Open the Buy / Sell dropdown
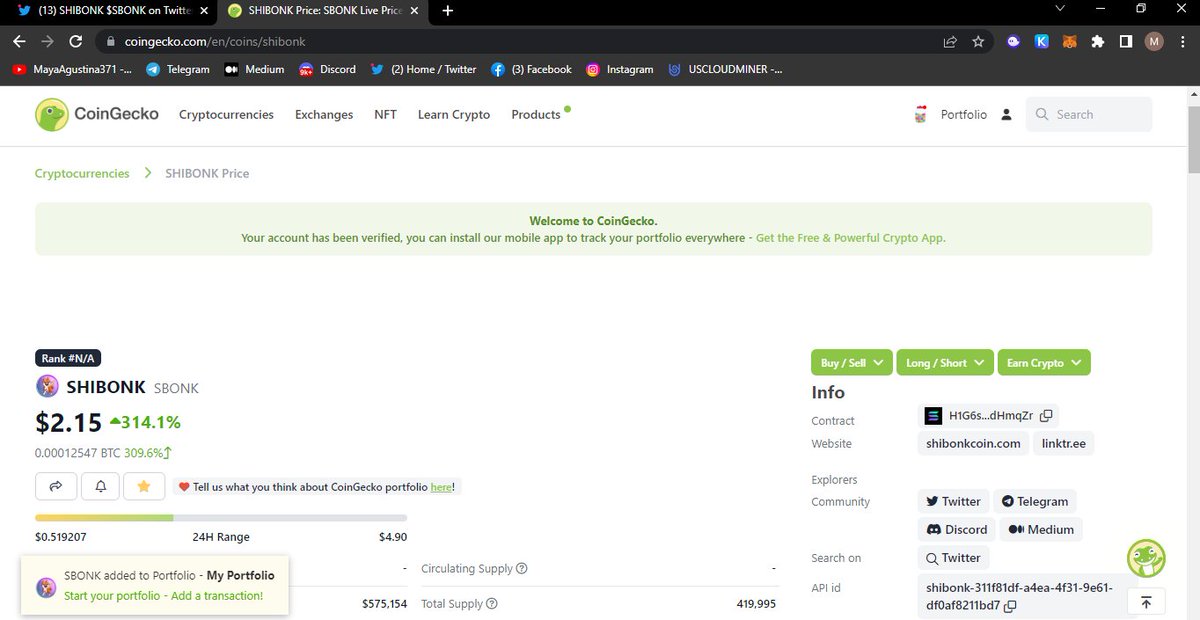 (x=853, y=363)
